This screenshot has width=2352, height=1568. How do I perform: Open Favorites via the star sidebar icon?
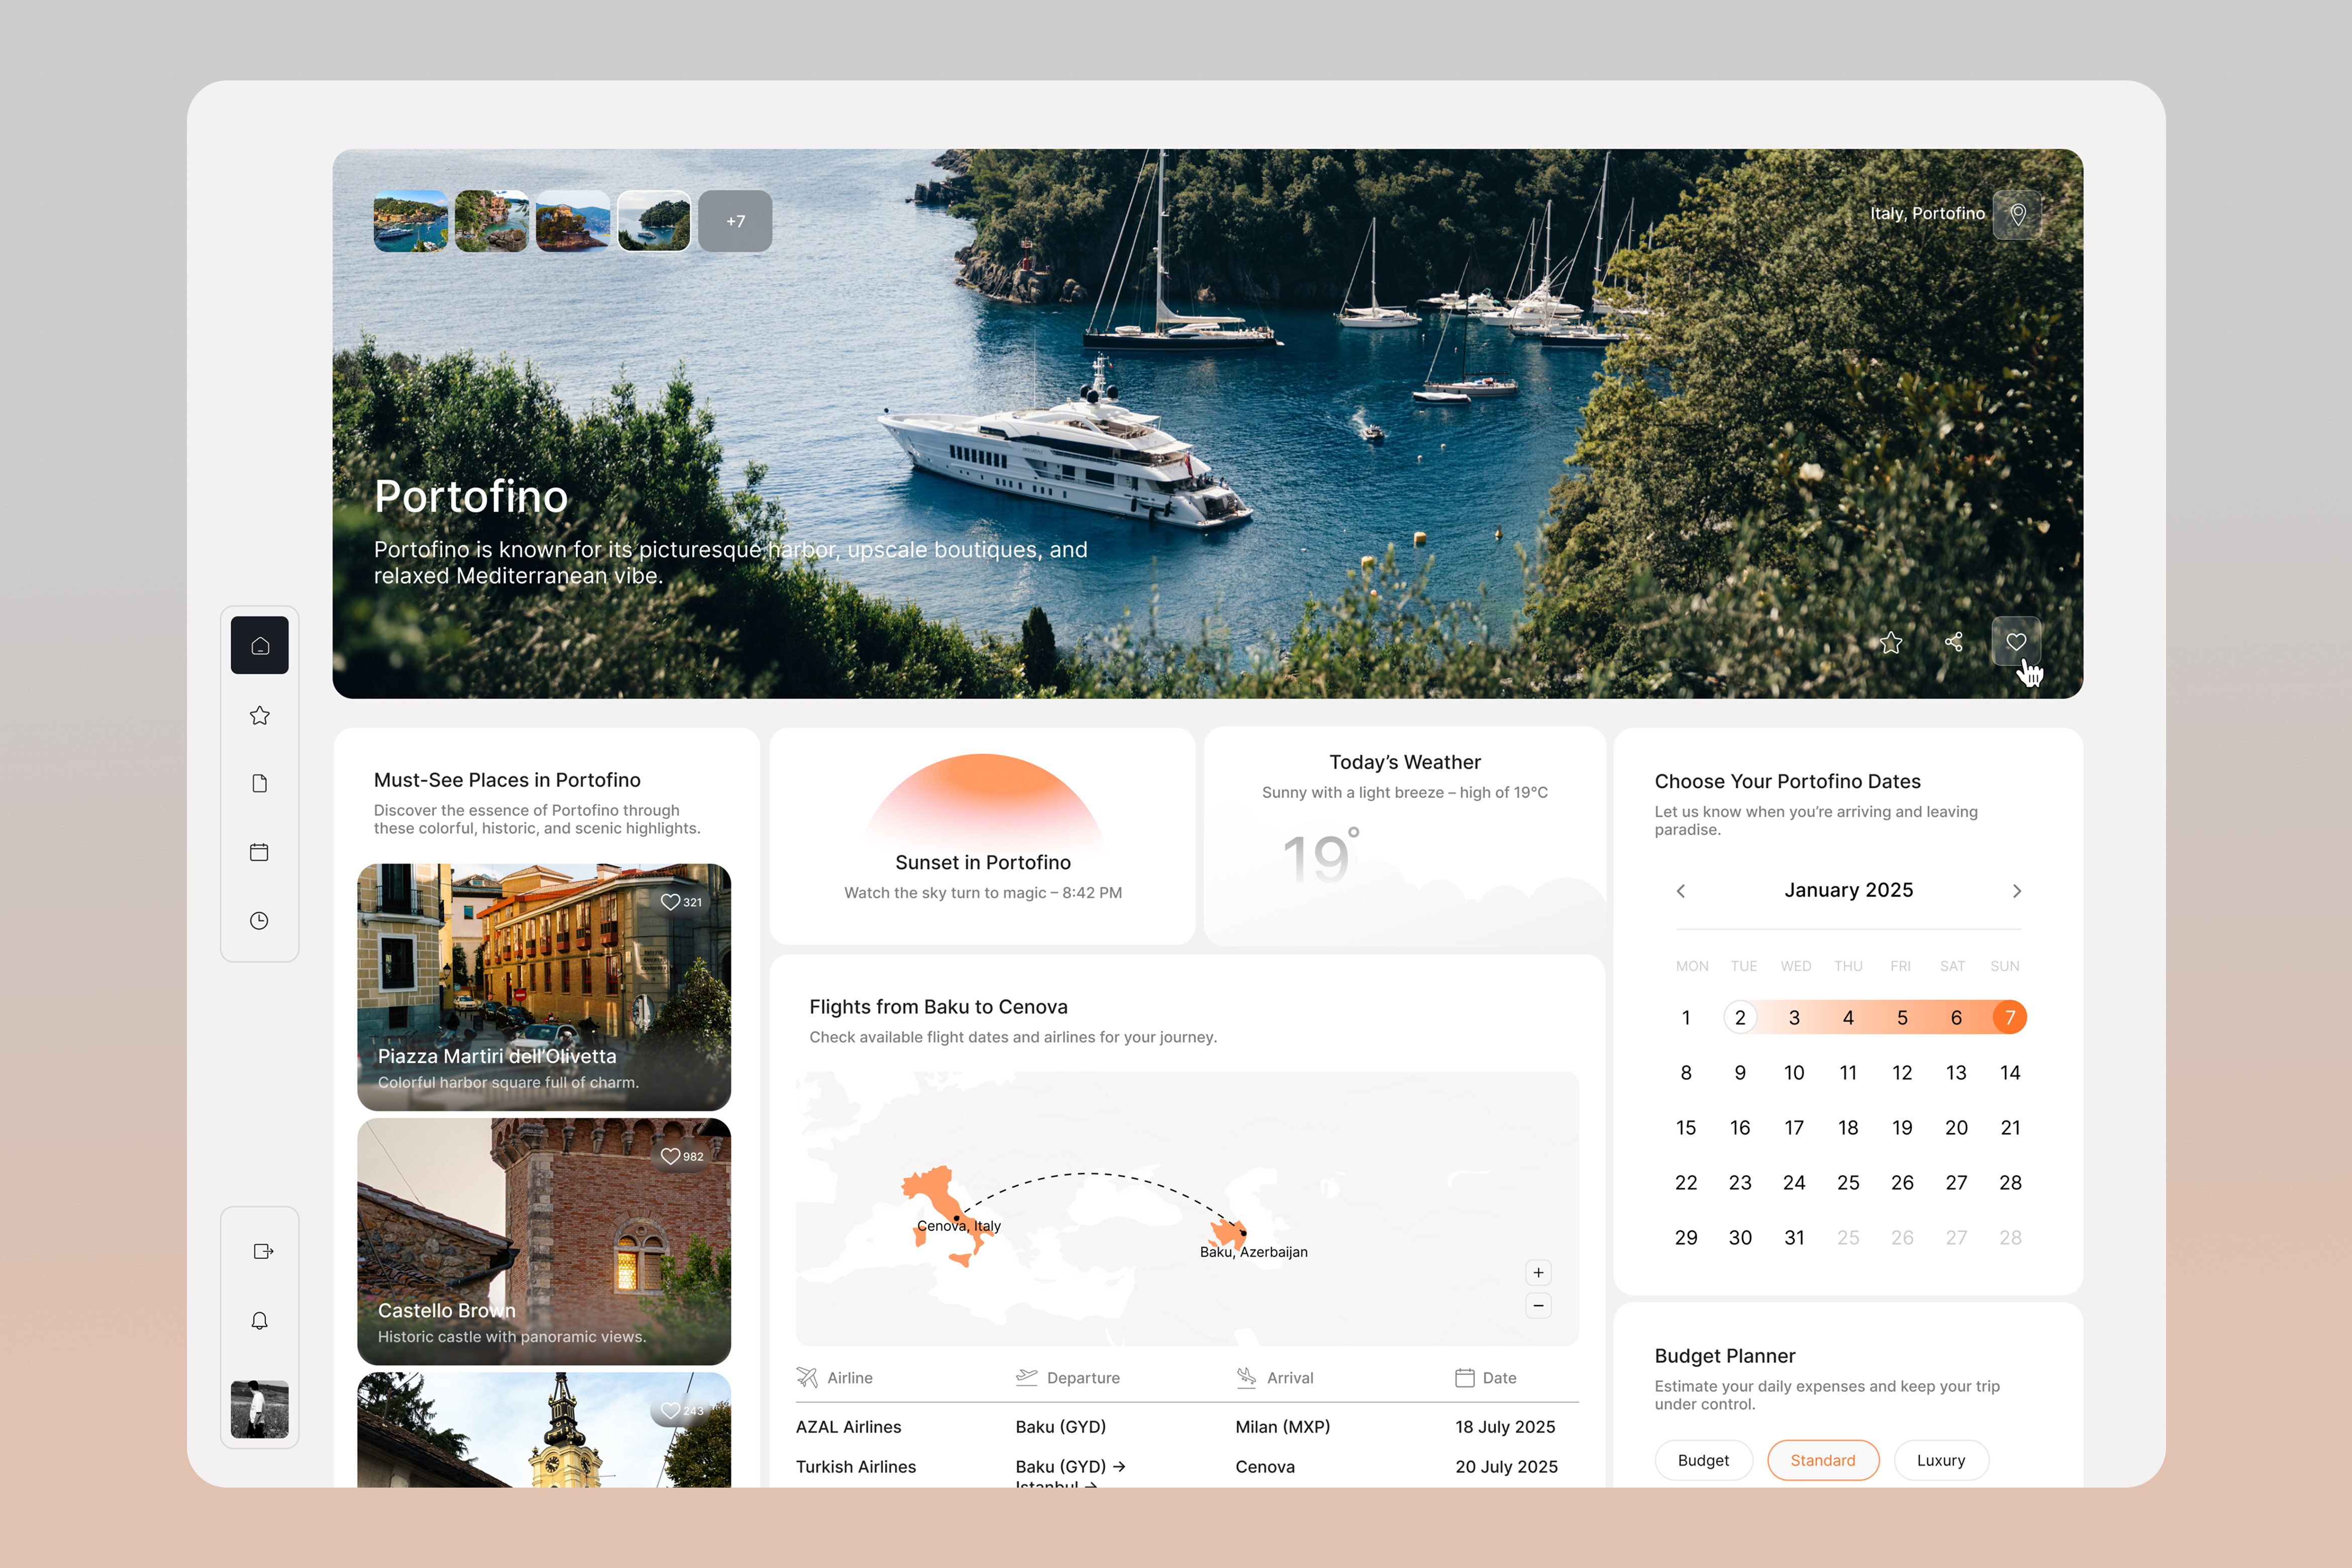259,714
